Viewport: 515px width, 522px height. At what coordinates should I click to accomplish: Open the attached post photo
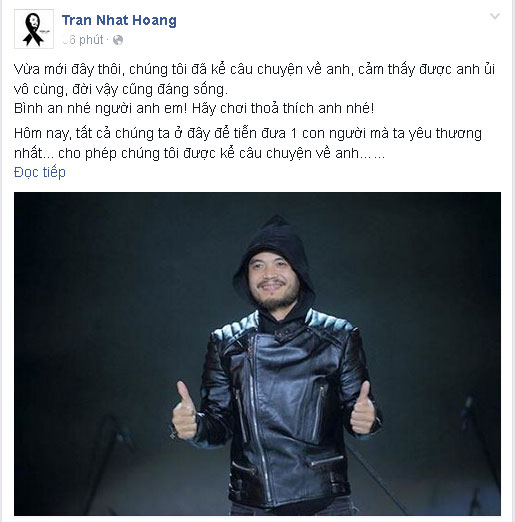[257, 354]
